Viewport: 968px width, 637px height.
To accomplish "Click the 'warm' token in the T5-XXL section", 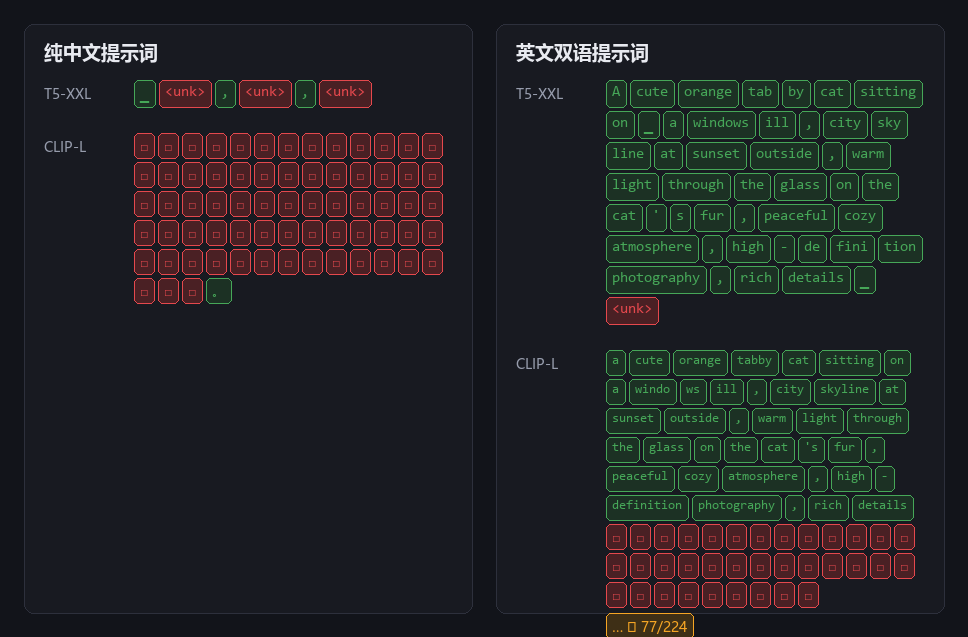I will click(868, 156).
